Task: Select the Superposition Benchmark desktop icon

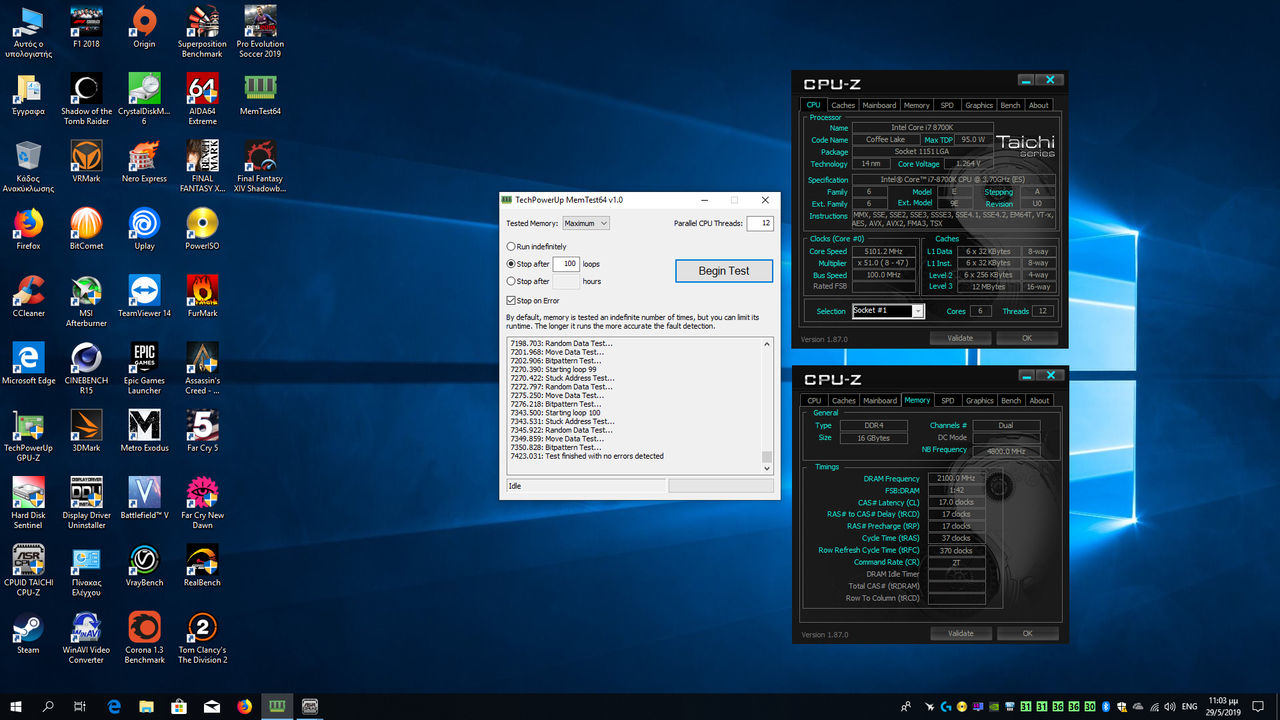Action: point(202,32)
